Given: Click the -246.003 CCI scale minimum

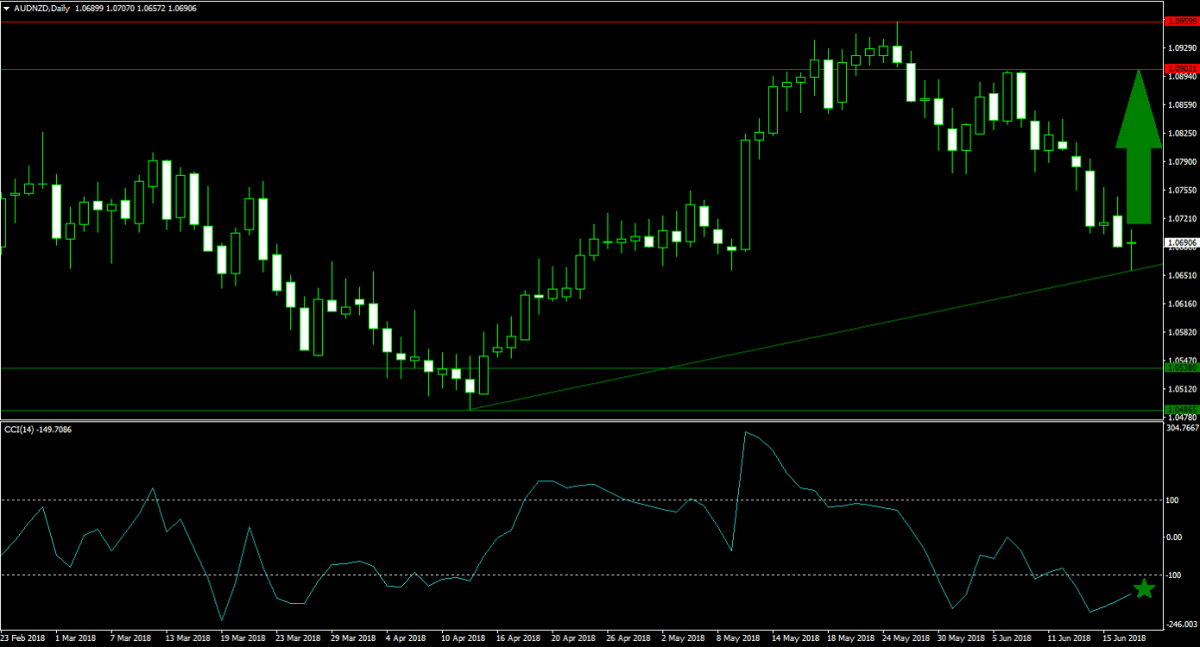Looking at the screenshot, I should pos(1182,622).
